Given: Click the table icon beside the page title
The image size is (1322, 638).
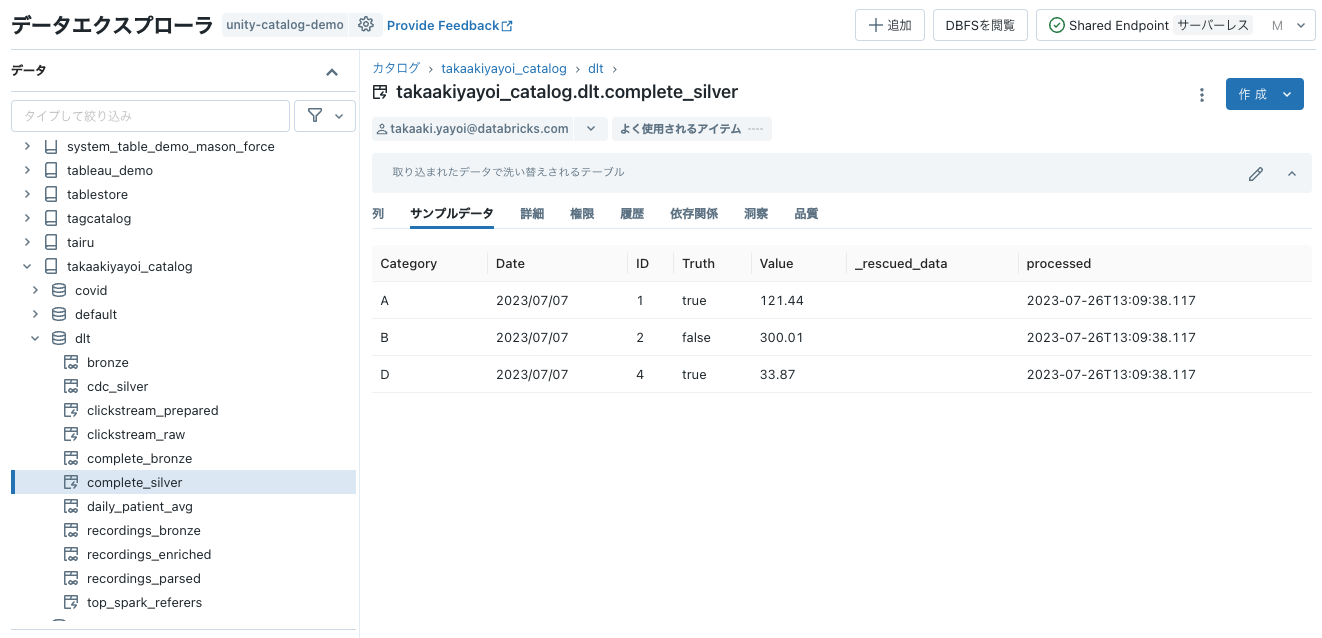Looking at the screenshot, I should (379, 91).
